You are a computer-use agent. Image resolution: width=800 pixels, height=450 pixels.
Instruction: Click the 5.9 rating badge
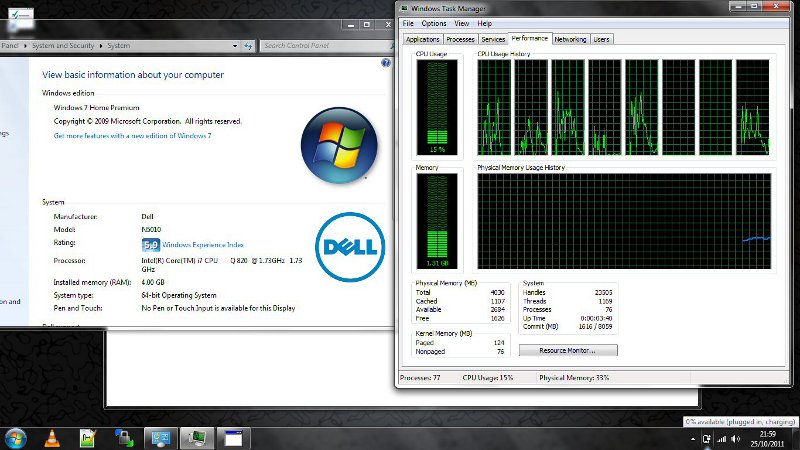(151, 245)
